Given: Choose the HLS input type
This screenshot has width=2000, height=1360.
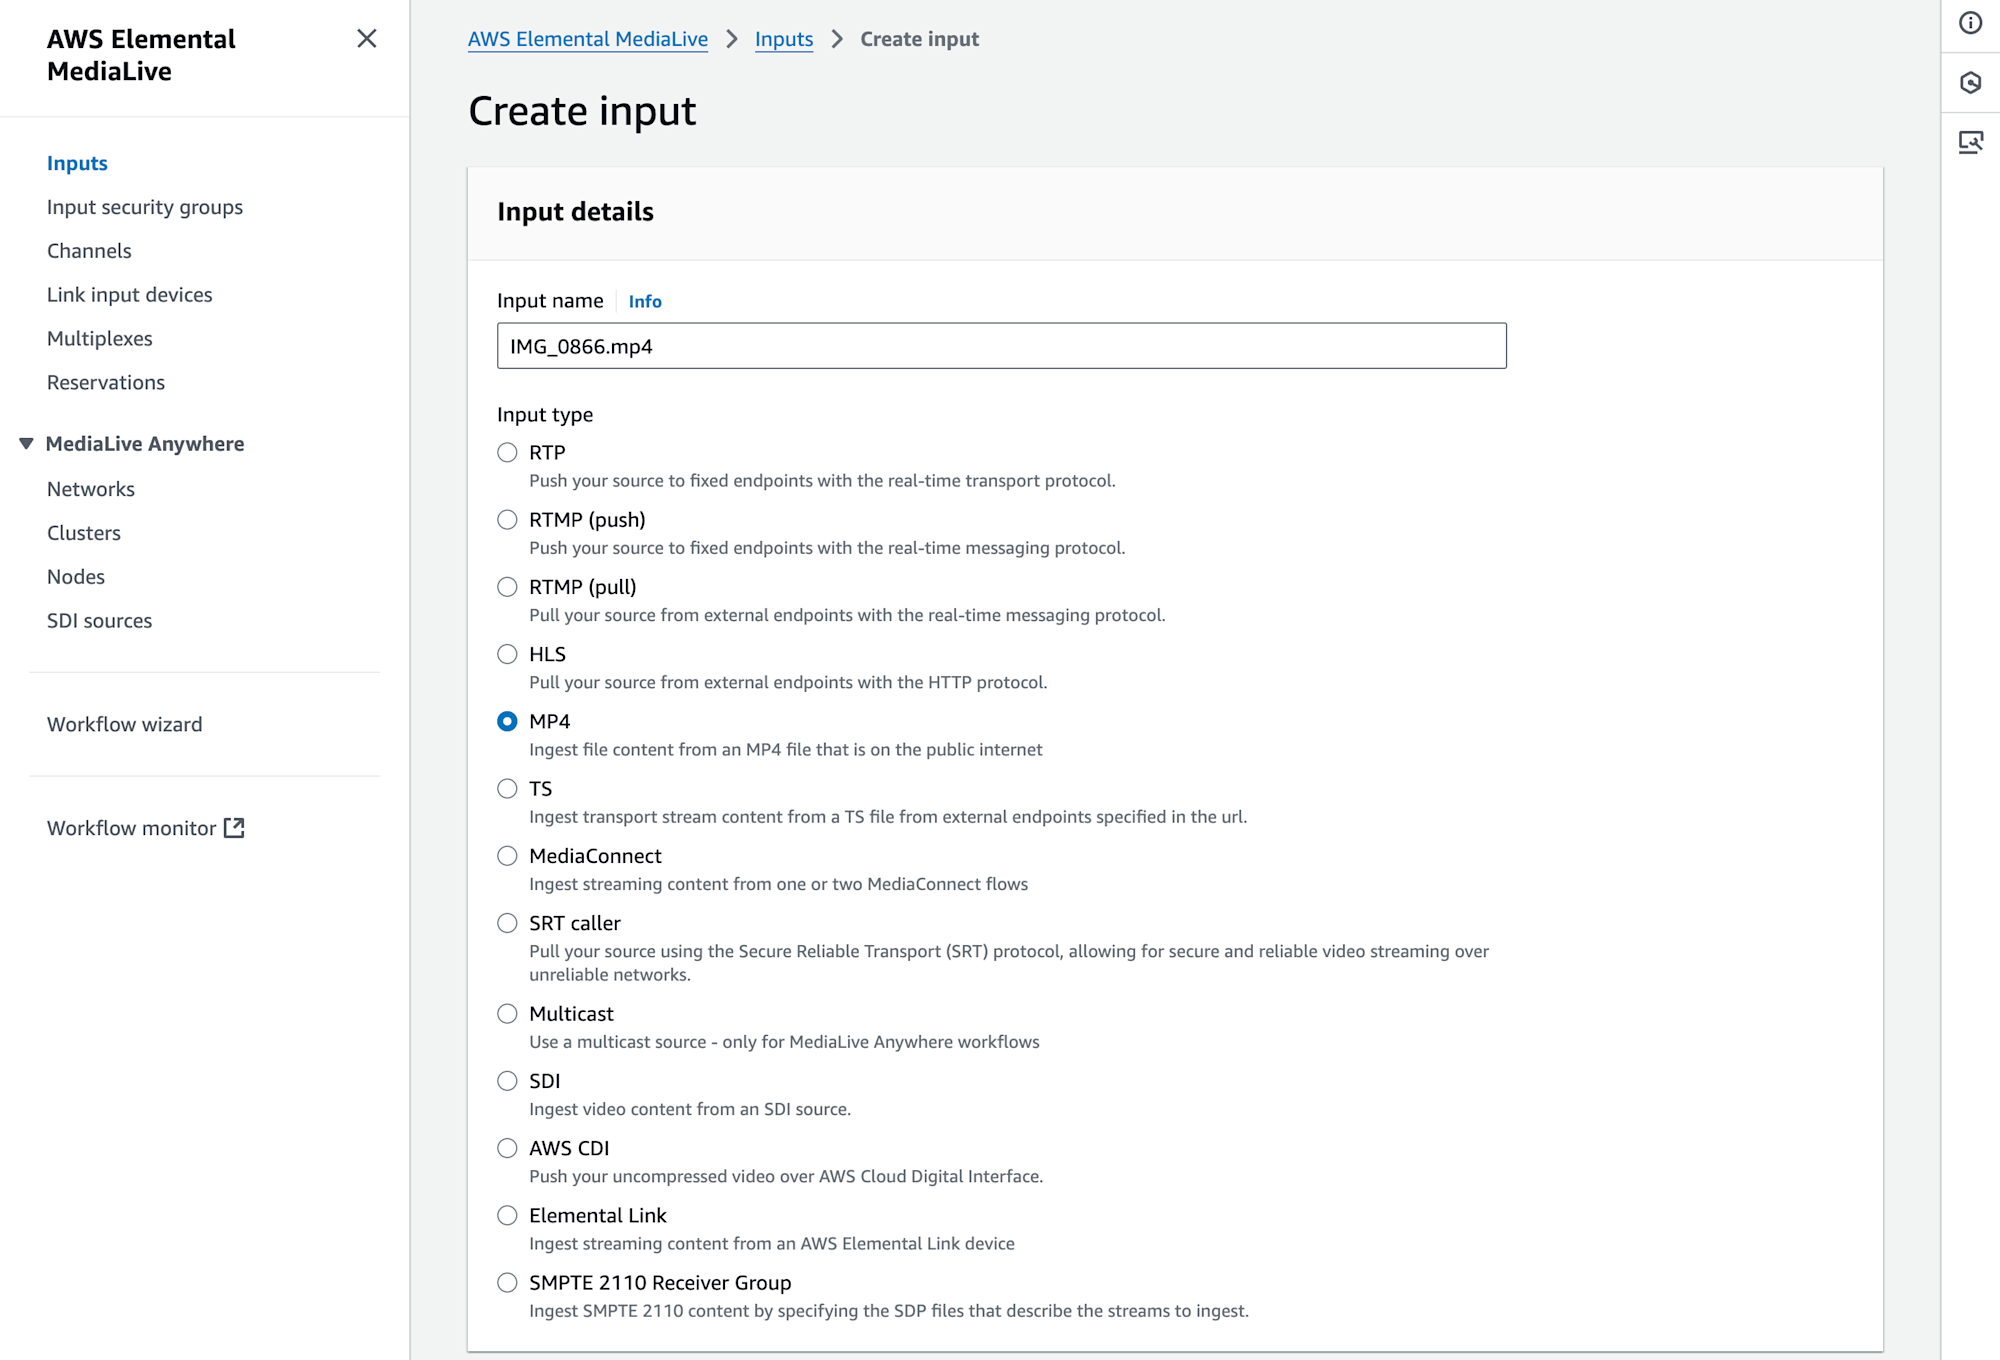Looking at the screenshot, I should [x=507, y=654].
